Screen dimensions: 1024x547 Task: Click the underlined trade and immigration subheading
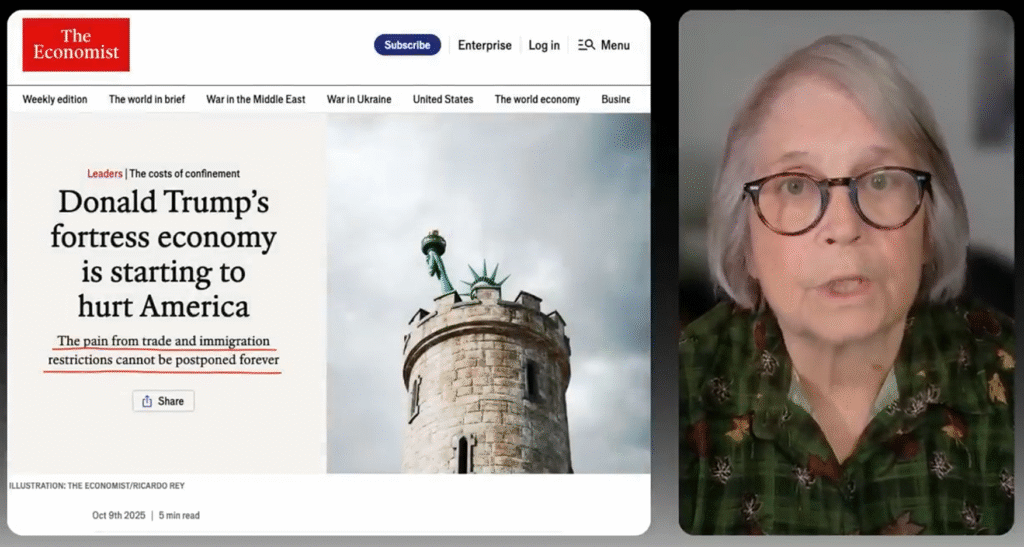(x=164, y=350)
